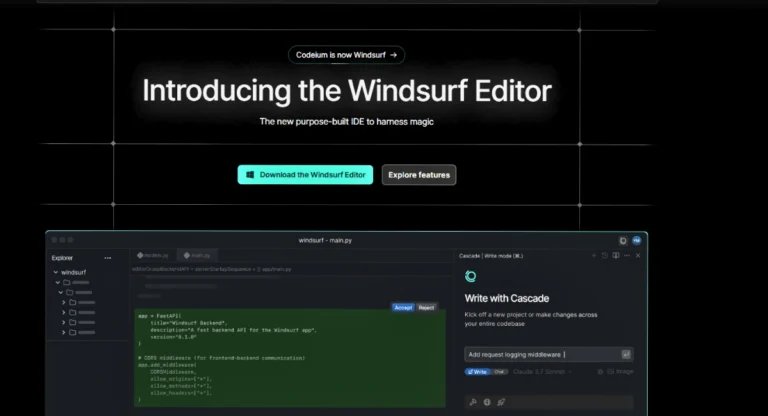Image resolution: width=768 pixels, height=416 pixels.
Task: Close the Cascade panel
Action: 638,256
